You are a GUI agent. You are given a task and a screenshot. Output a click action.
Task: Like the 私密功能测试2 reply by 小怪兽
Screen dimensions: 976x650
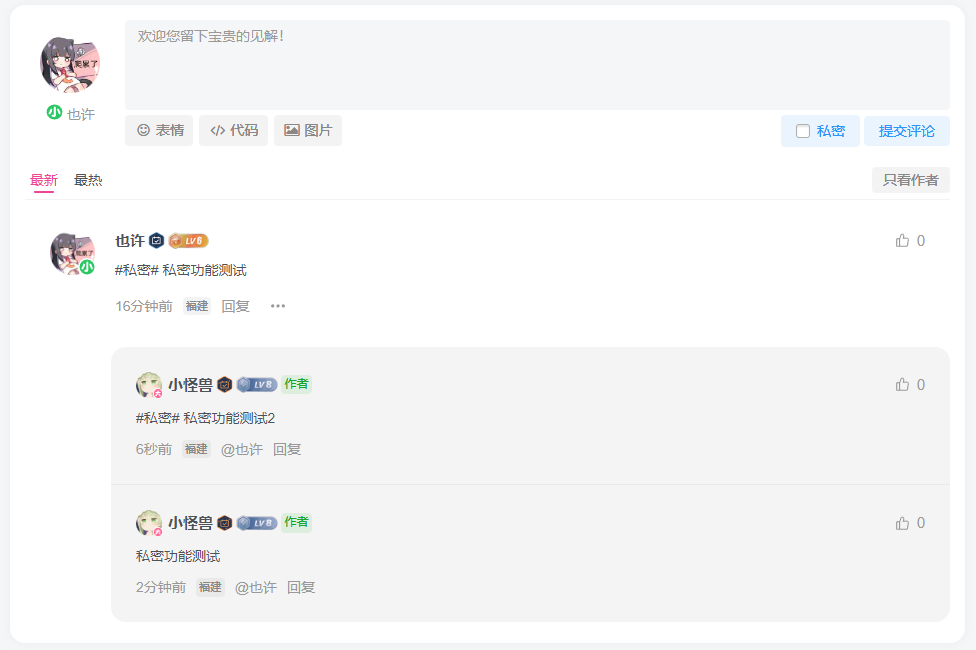coord(902,384)
